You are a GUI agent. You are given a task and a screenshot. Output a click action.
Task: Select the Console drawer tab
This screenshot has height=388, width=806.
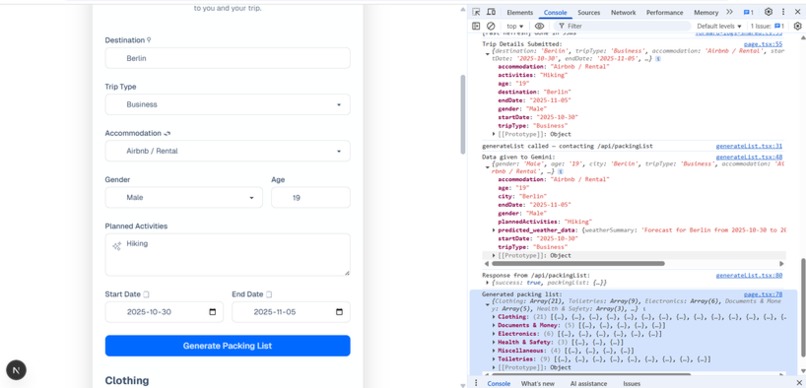pyautogui.click(x=499, y=383)
